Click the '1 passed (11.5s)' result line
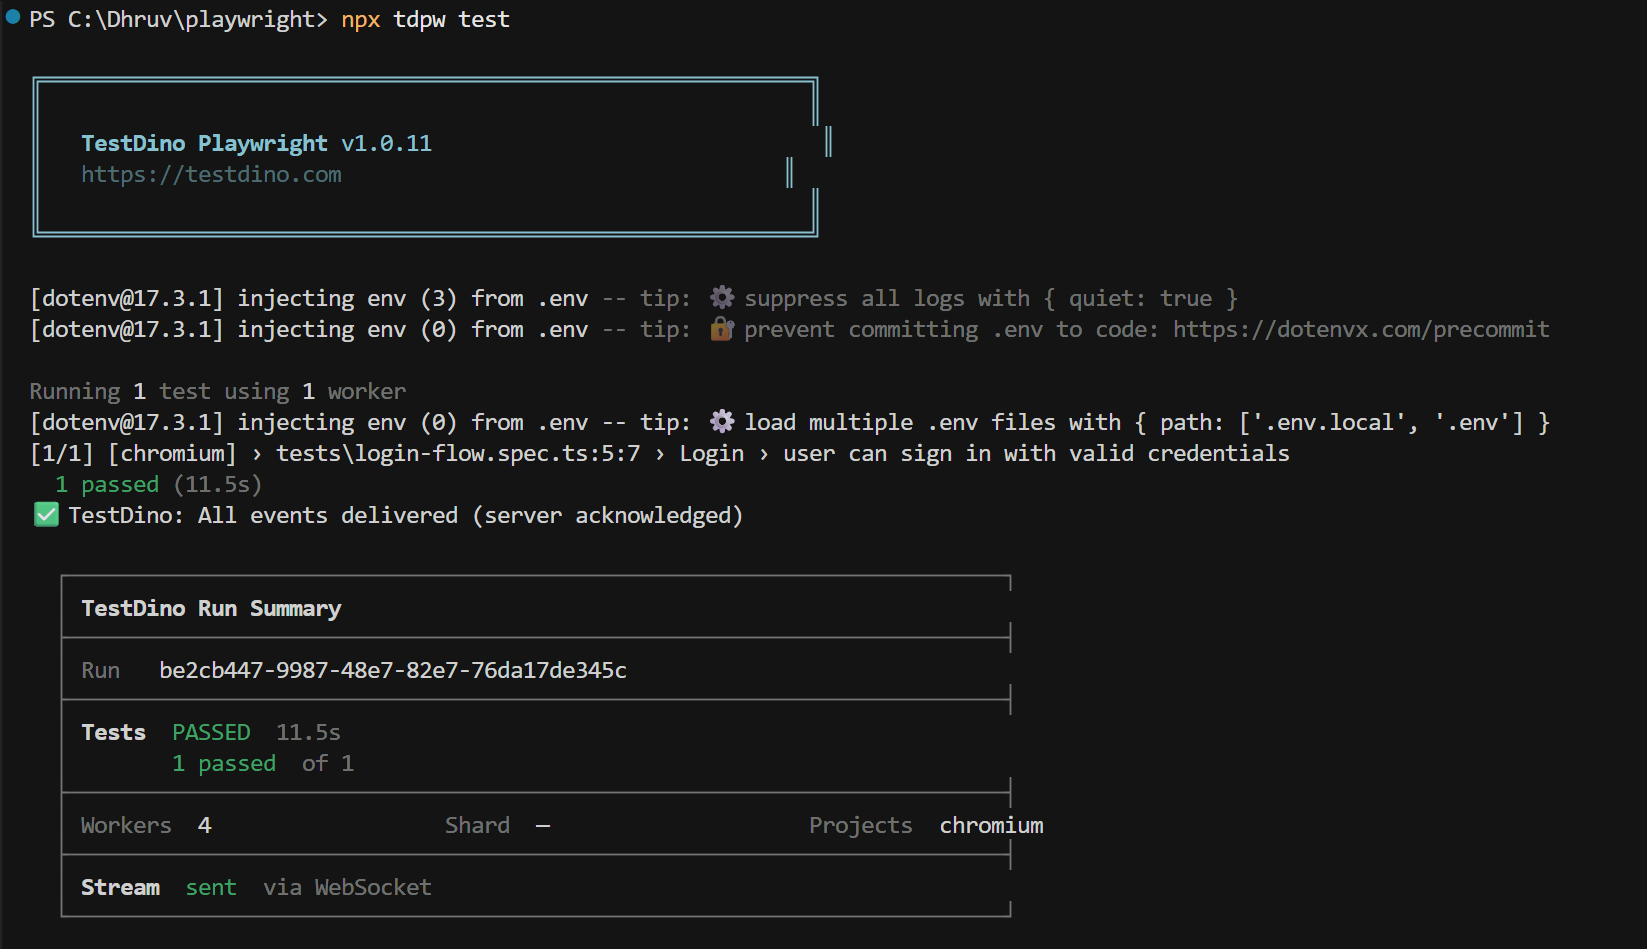This screenshot has width=1647, height=949. 158,485
